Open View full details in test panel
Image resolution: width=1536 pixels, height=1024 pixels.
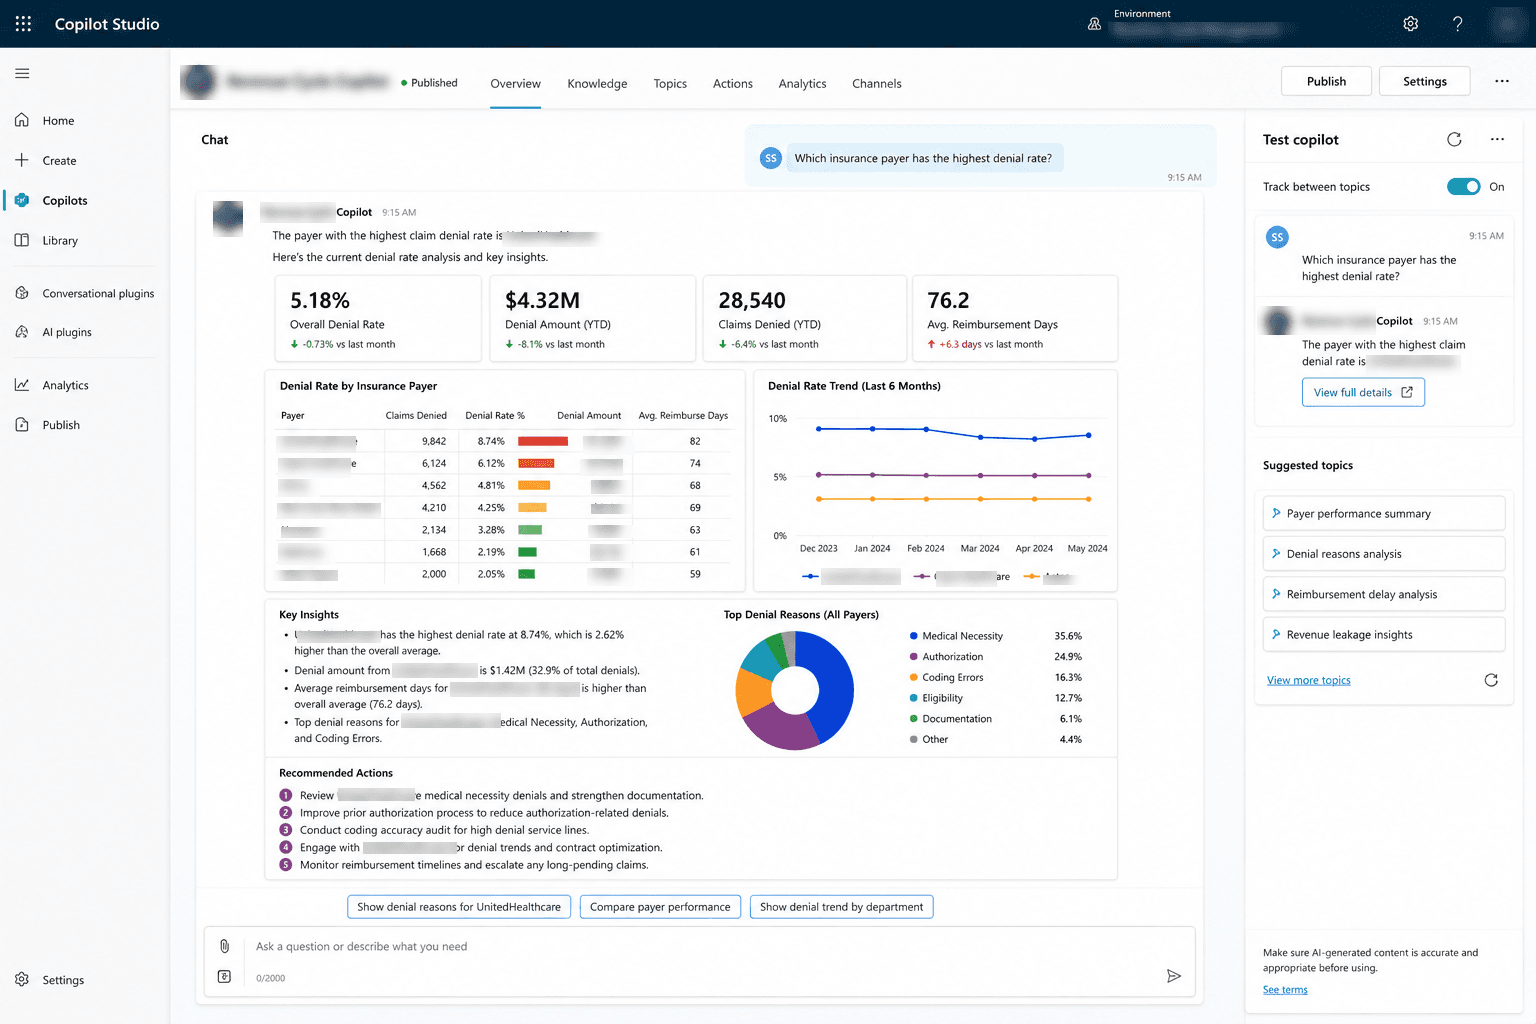1363,392
